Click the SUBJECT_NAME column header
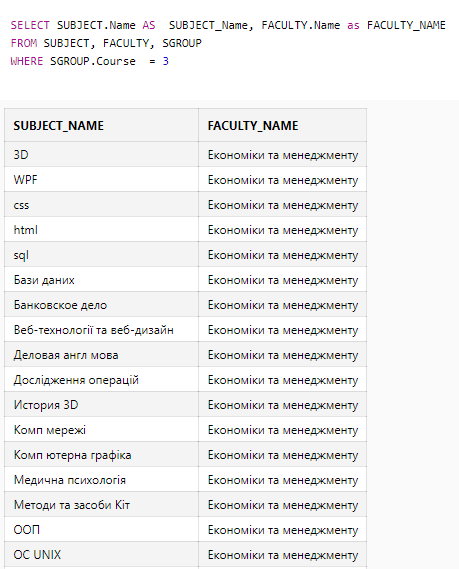Image resolution: width=459 pixels, height=569 pixels. pyautogui.click(x=101, y=125)
